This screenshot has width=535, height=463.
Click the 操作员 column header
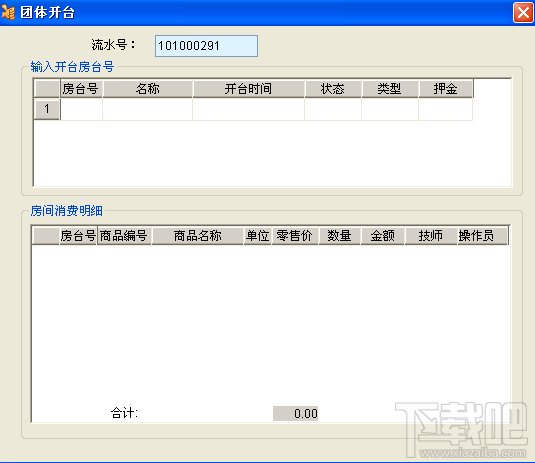483,236
